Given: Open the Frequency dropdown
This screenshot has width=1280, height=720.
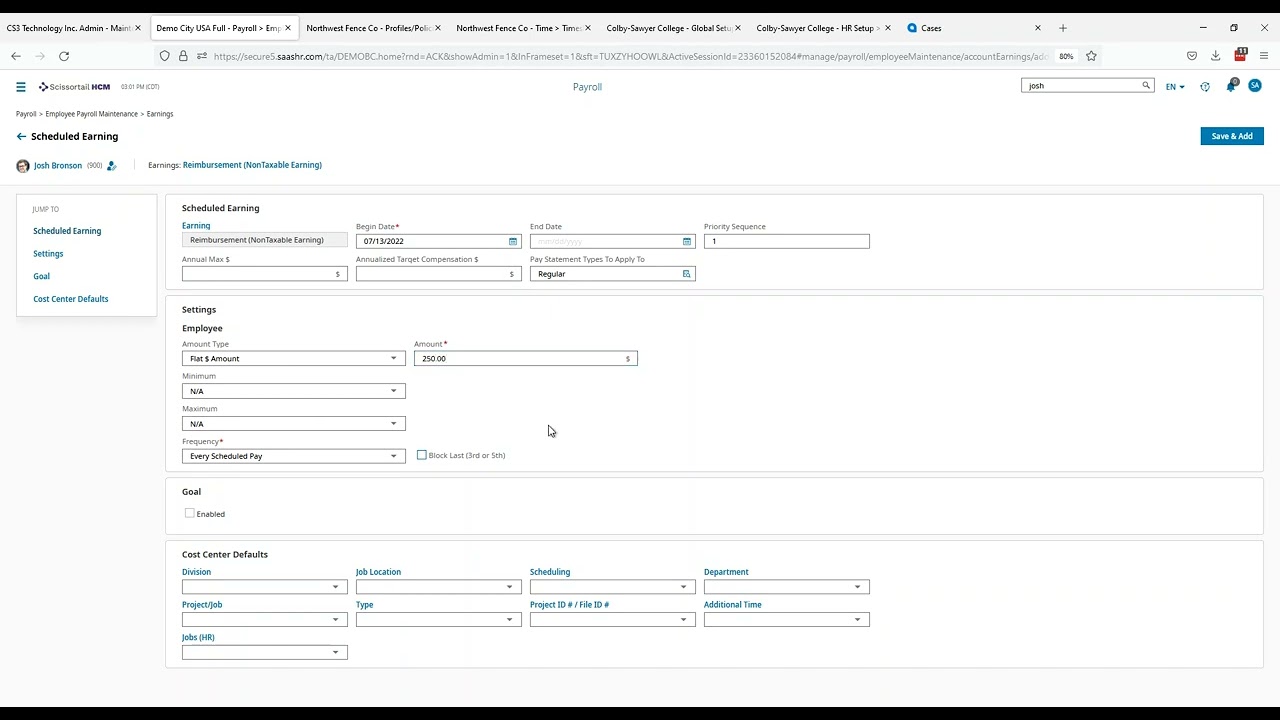Looking at the screenshot, I should (x=393, y=456).
